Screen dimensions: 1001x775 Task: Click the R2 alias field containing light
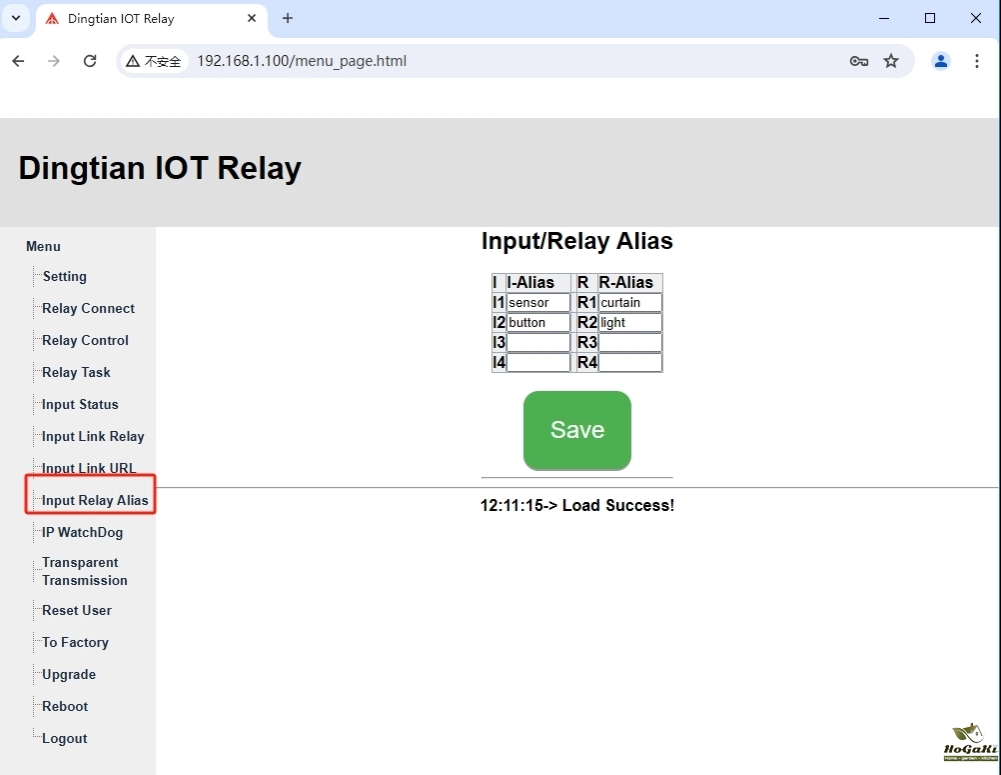630,322
